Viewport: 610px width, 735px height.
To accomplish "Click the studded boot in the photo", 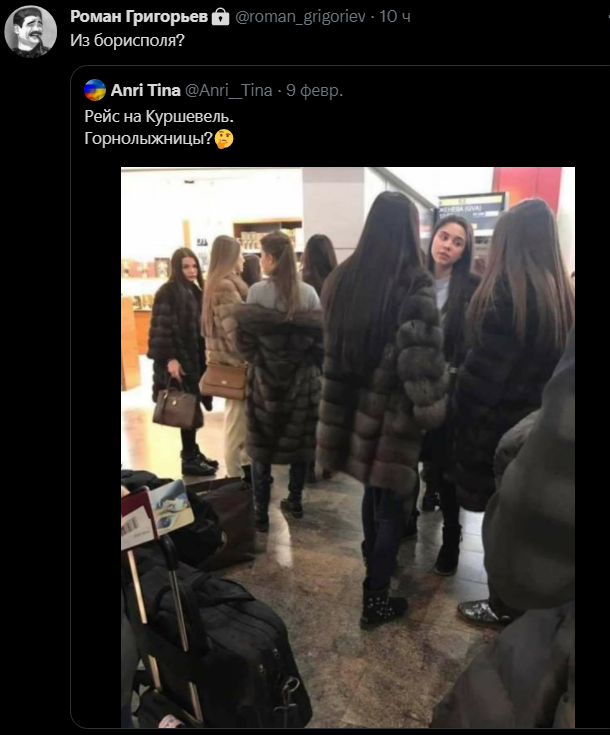I will click(384, 605).
